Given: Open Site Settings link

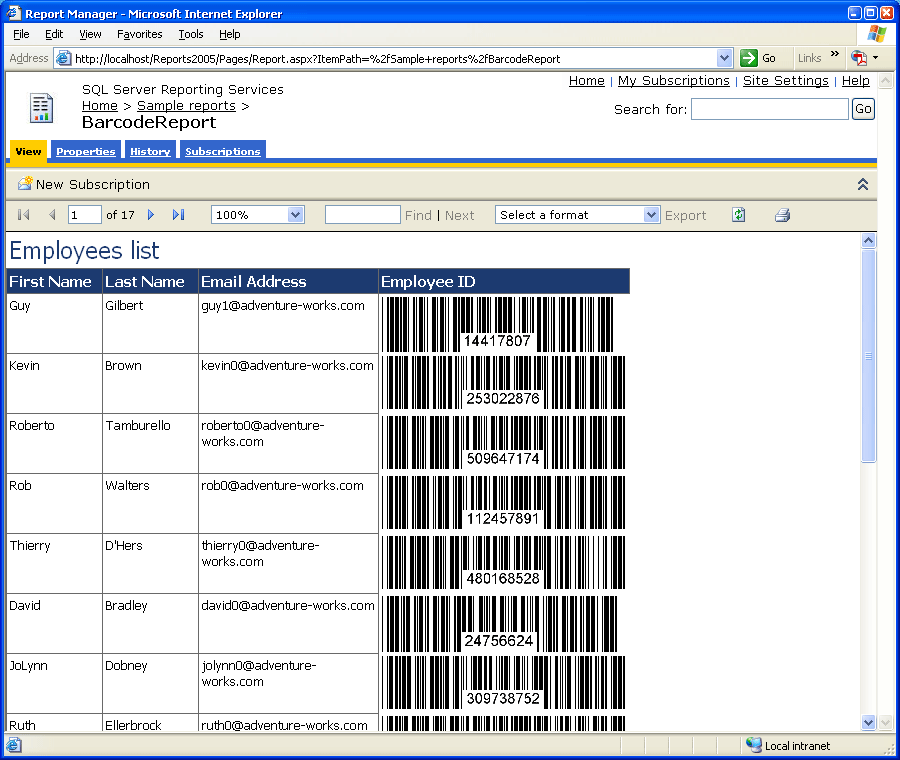Looking at the screenshot, I should pos(785,81).
